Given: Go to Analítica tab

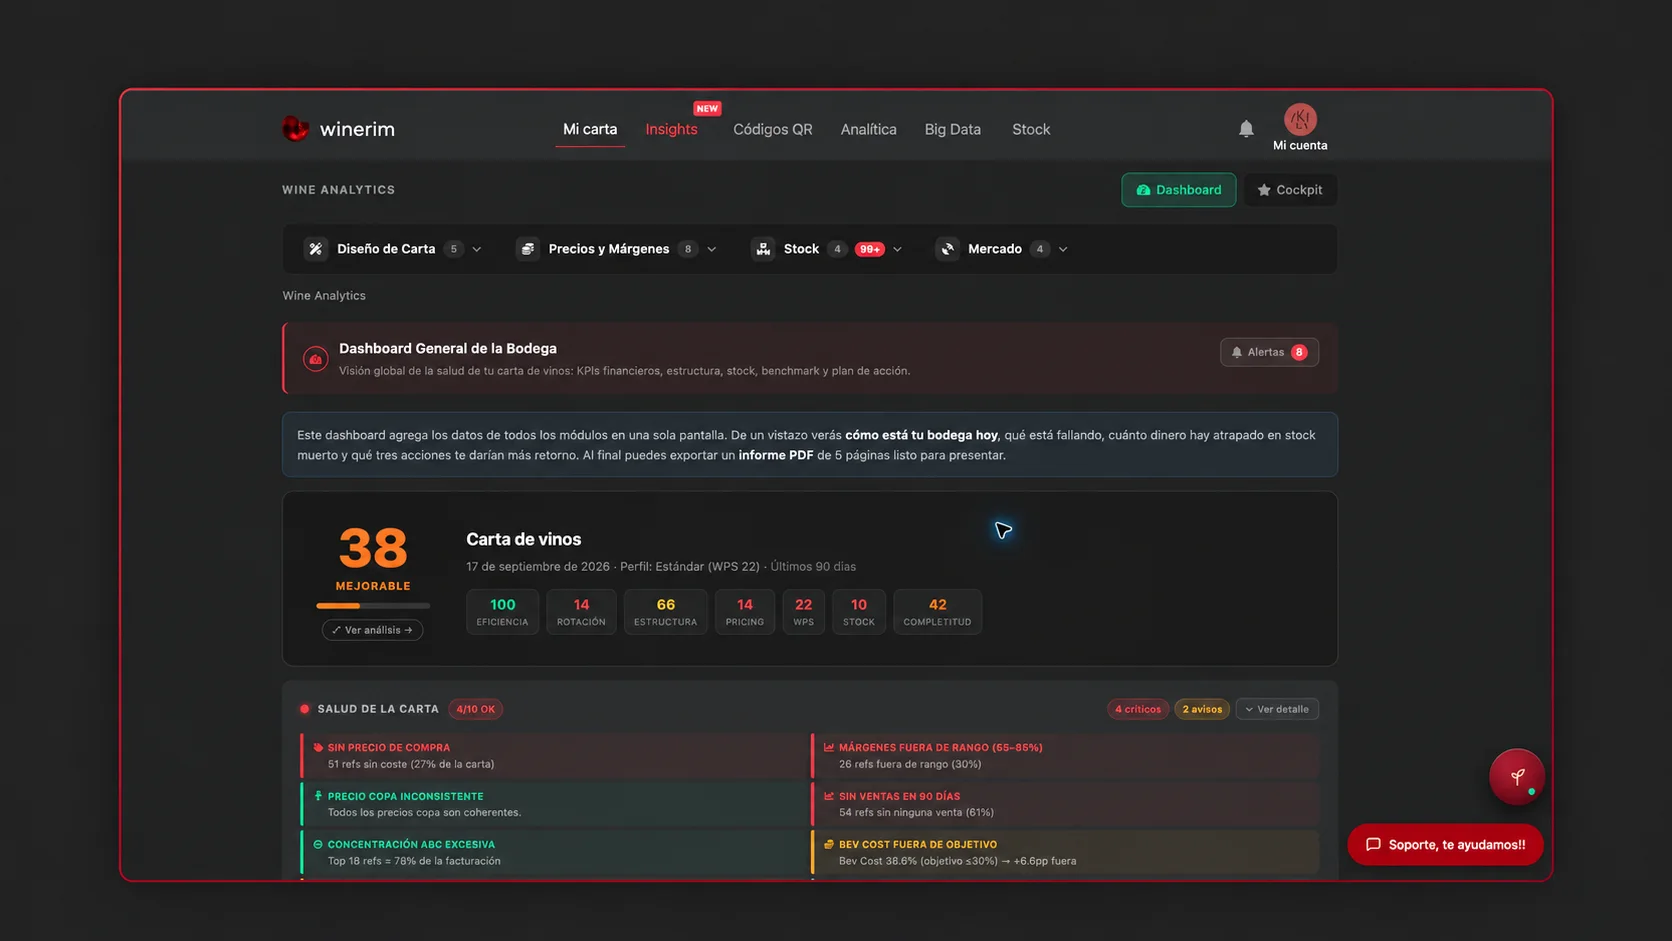Looking at the screenshot, I should (x=868, y=129).
